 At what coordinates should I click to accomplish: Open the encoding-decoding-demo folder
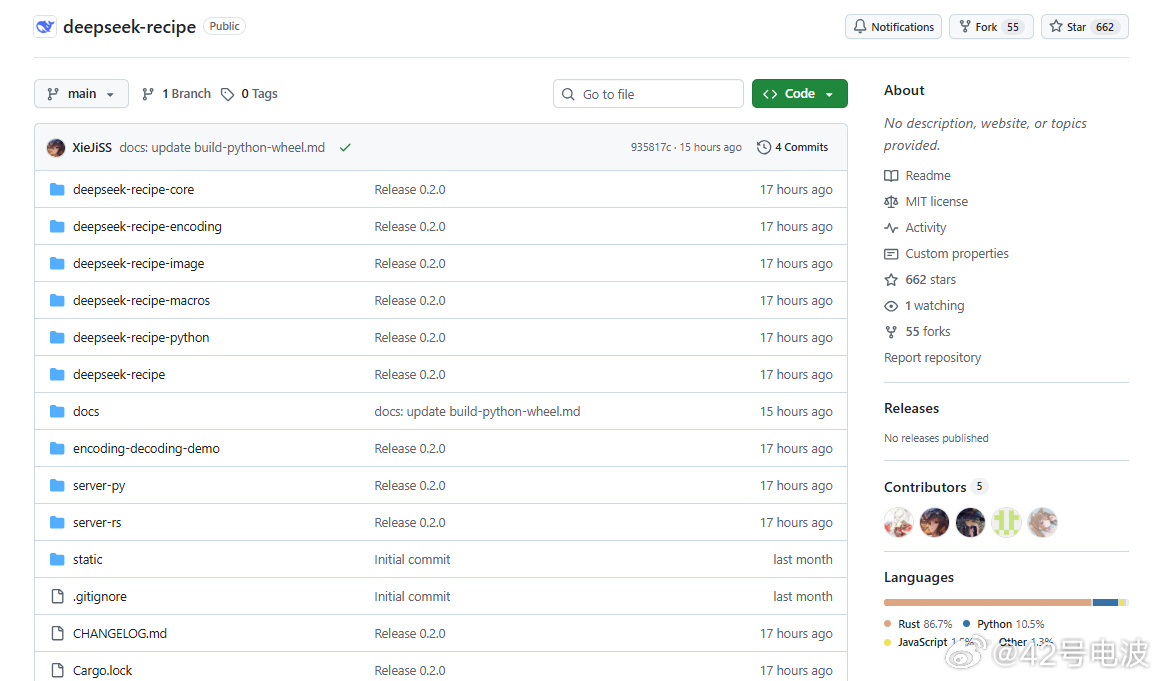[x=146, y=448]
